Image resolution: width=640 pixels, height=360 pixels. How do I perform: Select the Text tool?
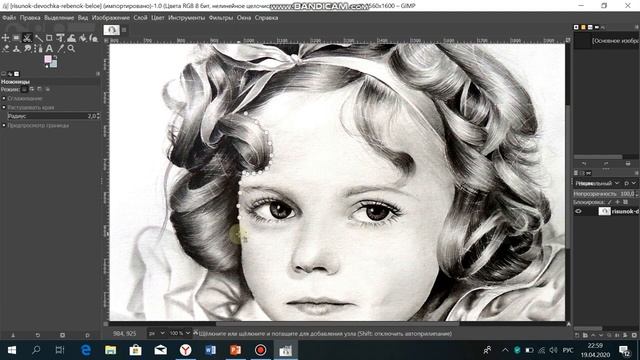[49, 49]
